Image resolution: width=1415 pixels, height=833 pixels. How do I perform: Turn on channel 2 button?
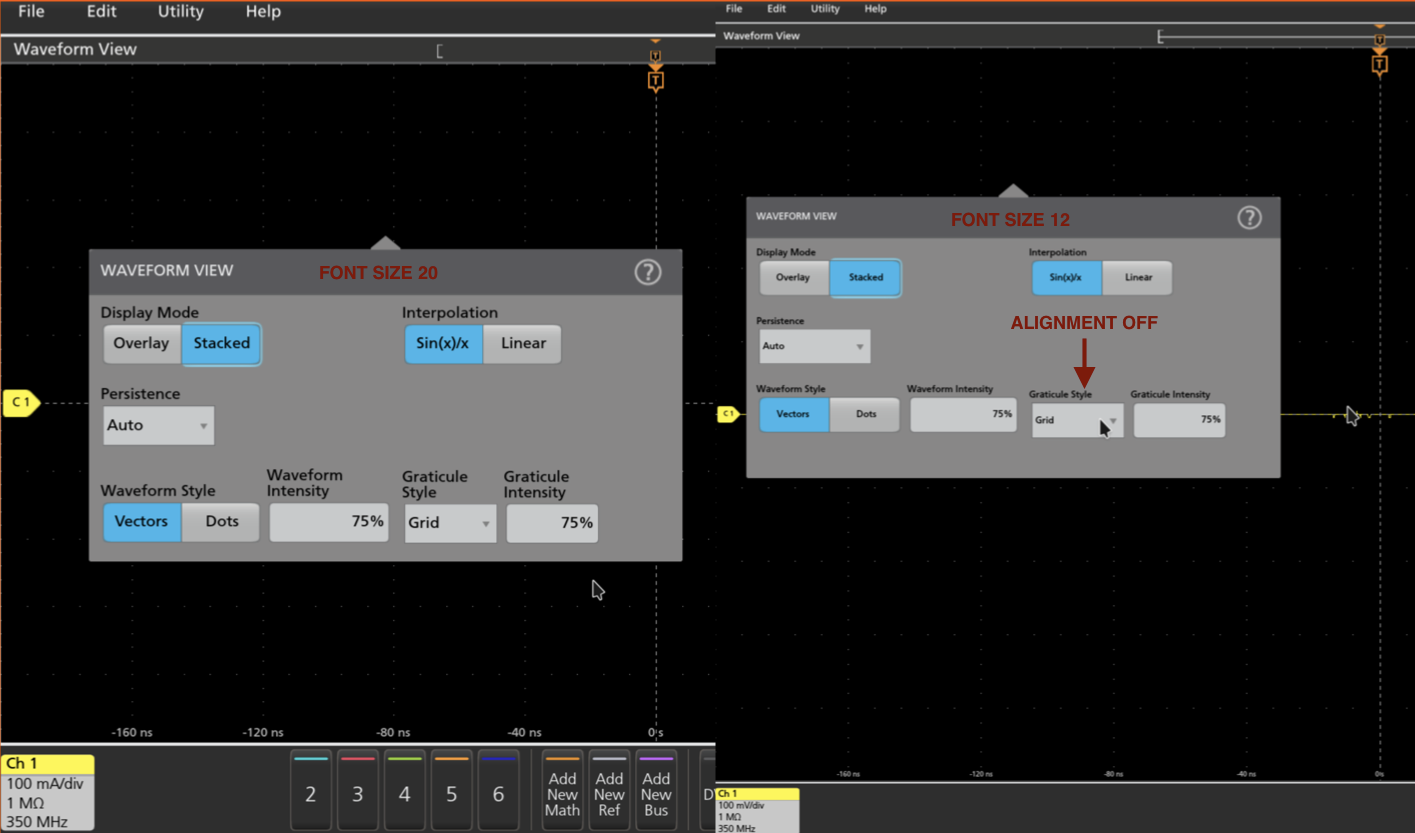[311, 790]
